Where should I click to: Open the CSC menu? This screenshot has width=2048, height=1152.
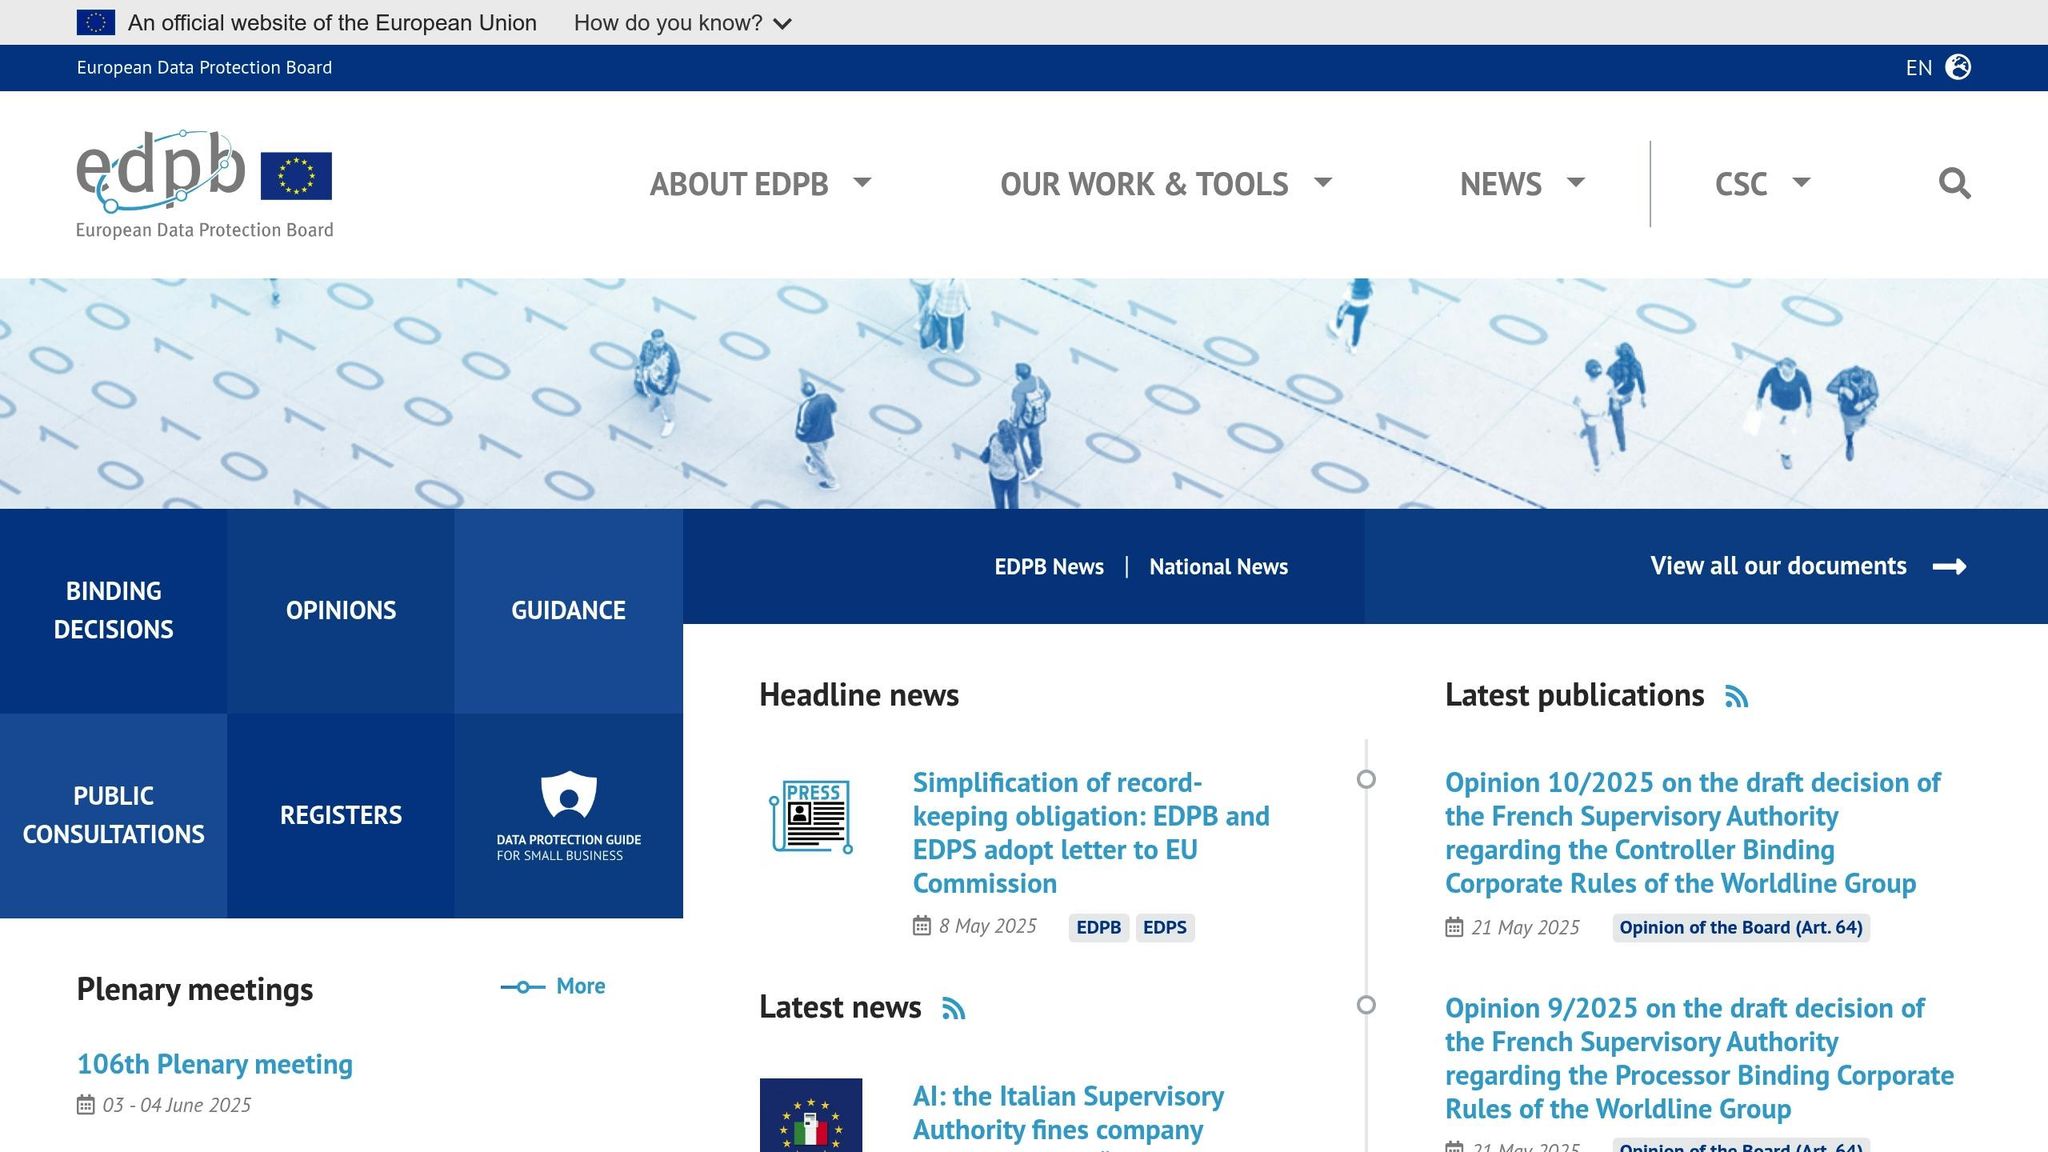point(1741,184)
